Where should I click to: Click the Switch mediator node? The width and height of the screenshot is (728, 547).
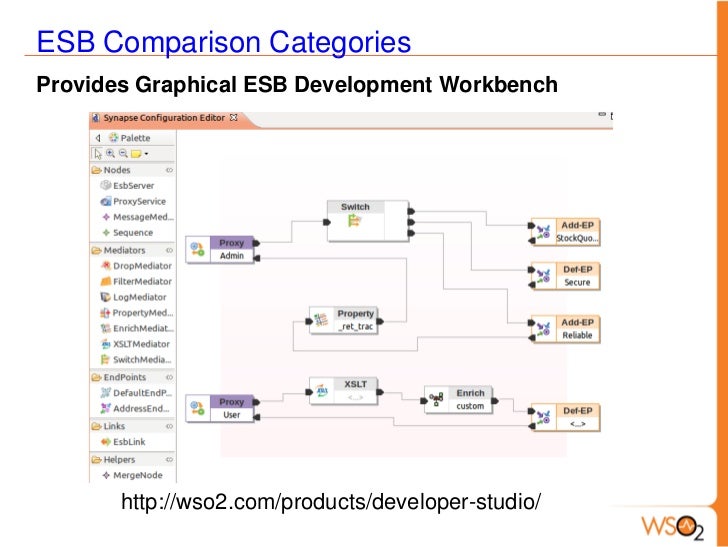(x=368, y=221)
